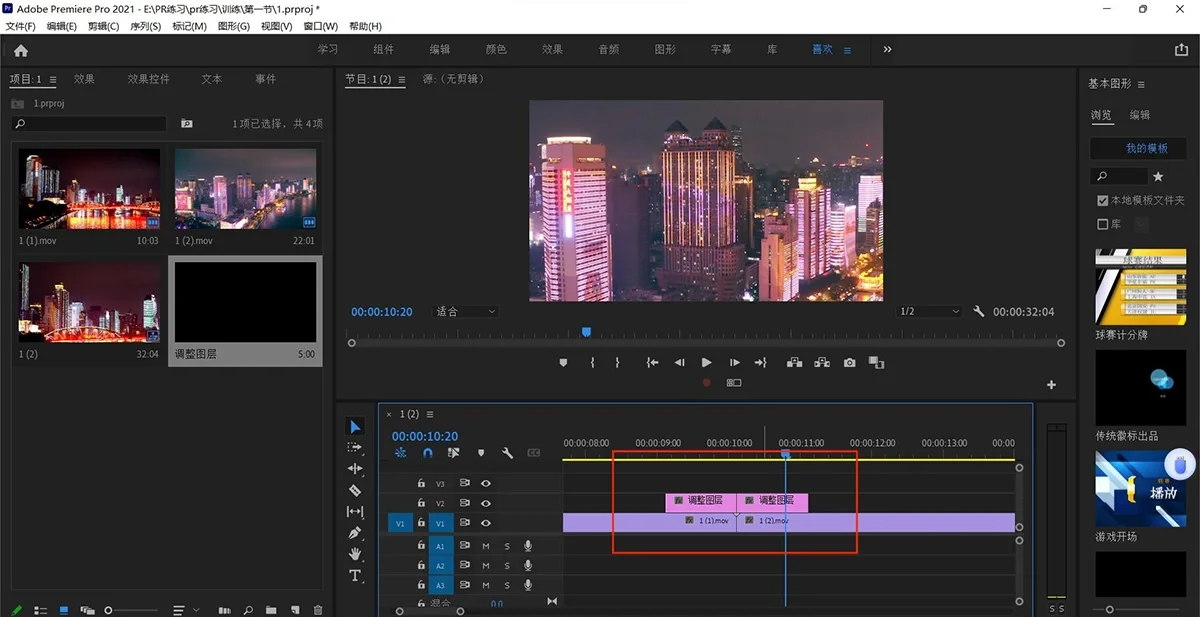Select the Hand tool
1200x617 pixels.
pos(355,554)
